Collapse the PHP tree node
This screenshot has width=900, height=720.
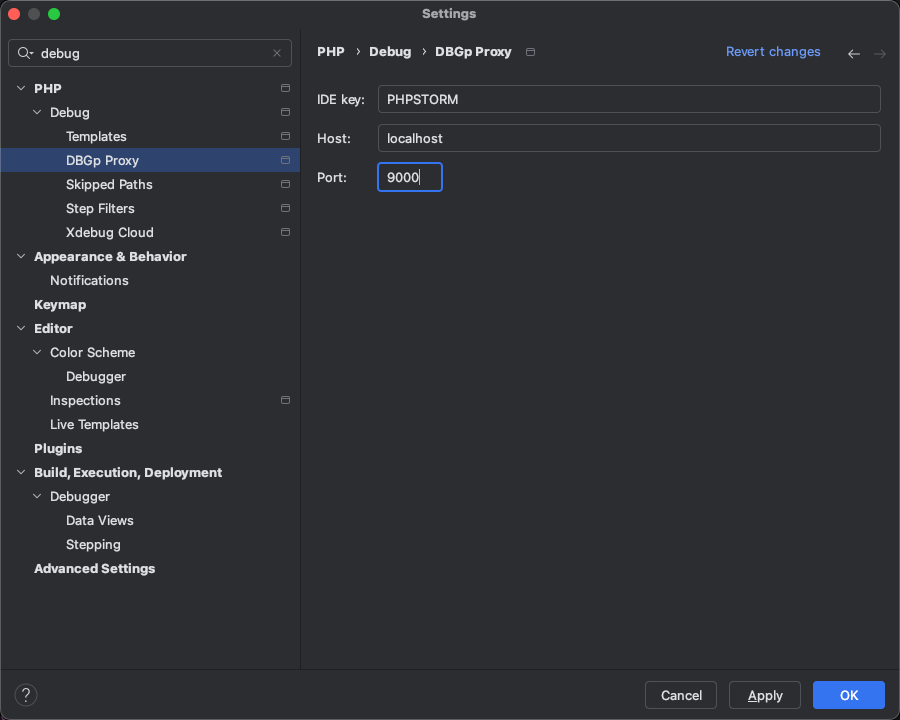(x=21, y=88)
